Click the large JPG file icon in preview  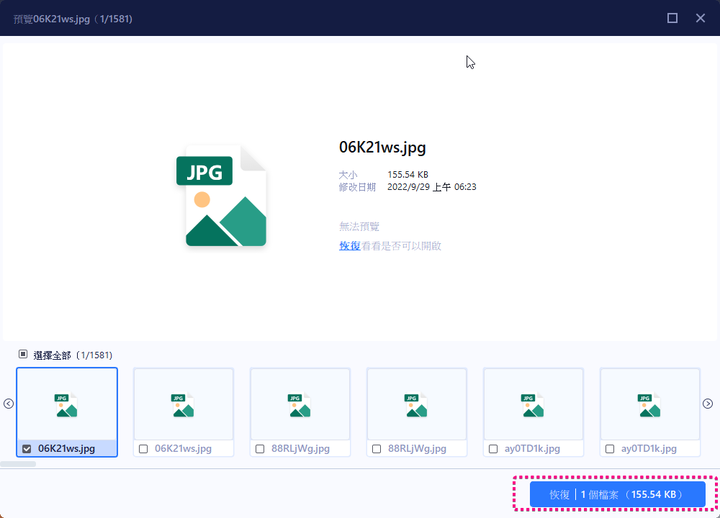[x=221, y=196]
